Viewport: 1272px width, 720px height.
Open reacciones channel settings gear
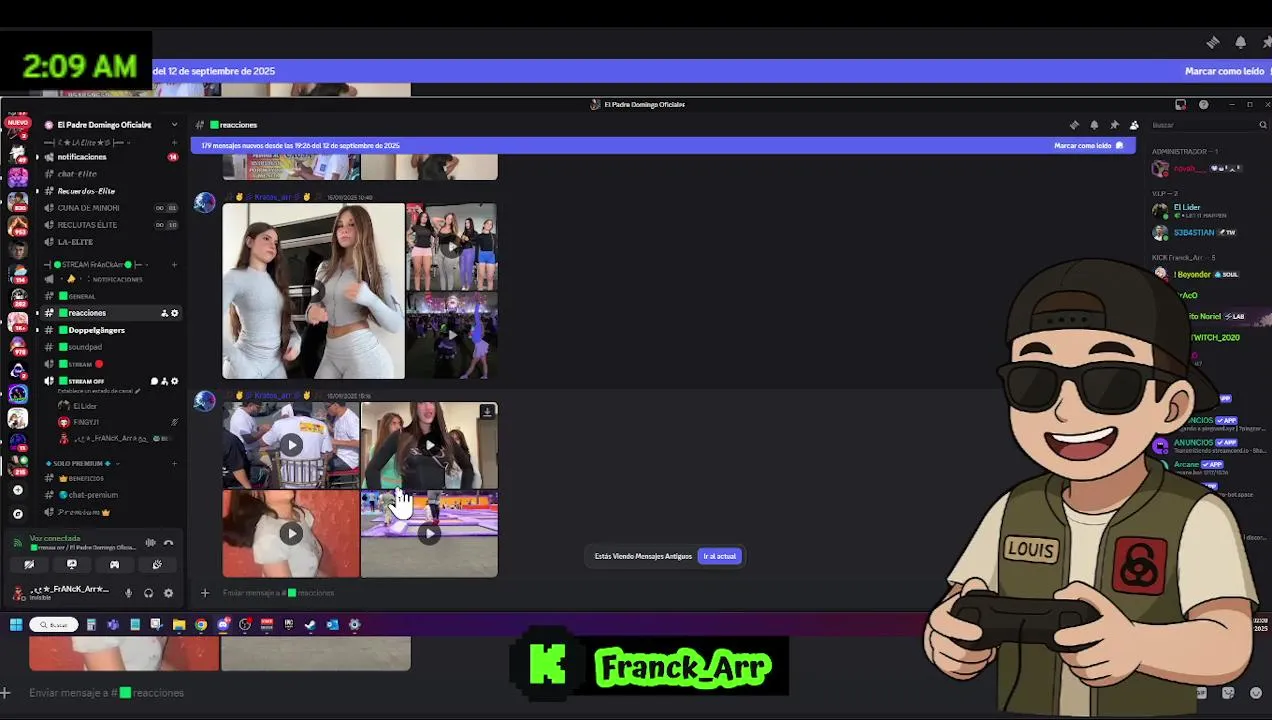click(175, 313)
